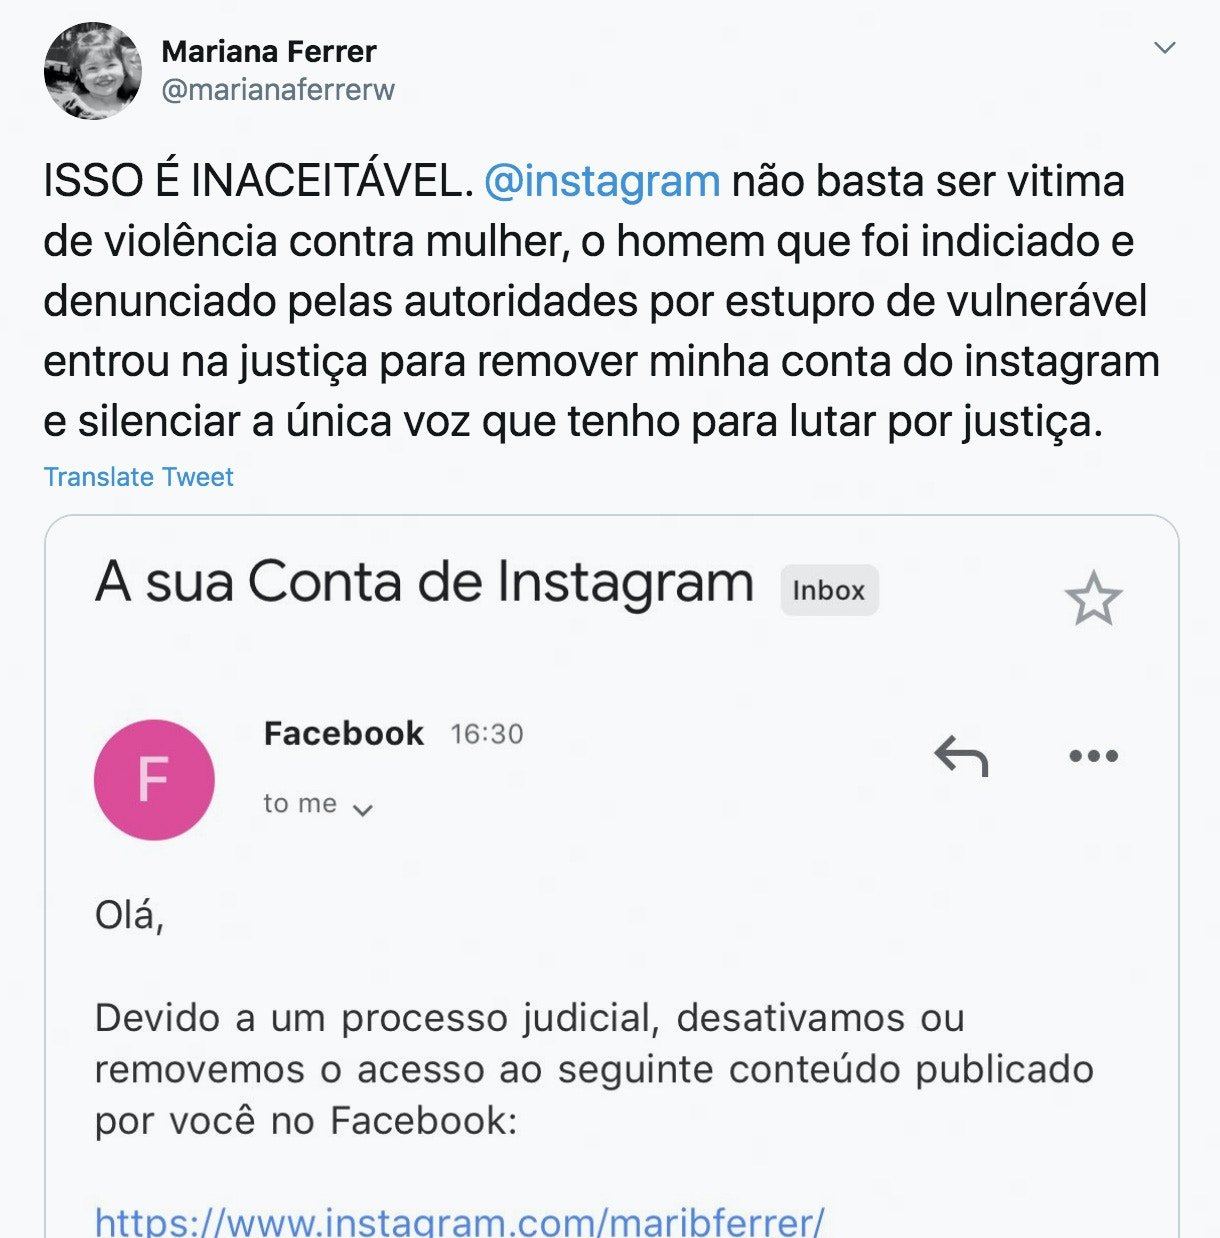This screenshot has height=1238, width=1220.
Task: Click the email subject 'A sua Conta de Instagram'
Action: point(425,582)
